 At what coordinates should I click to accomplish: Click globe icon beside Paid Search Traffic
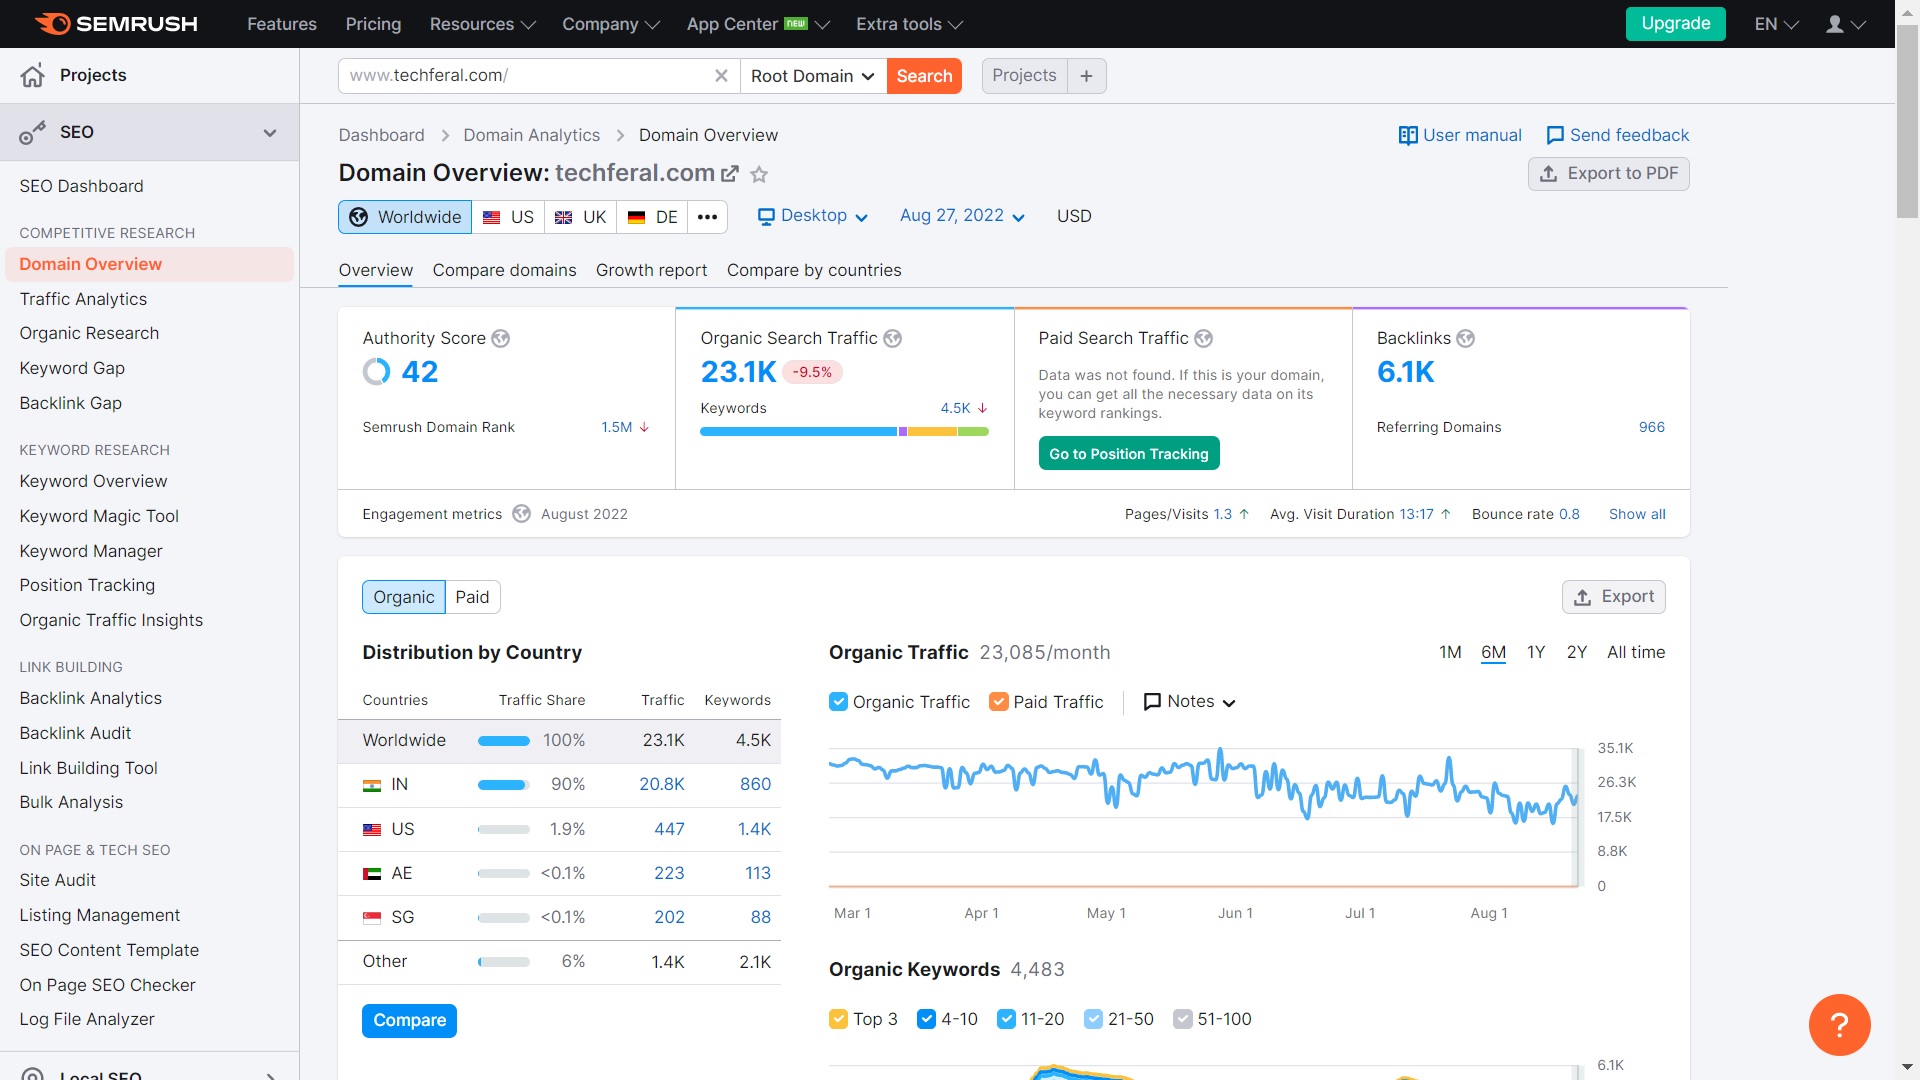click(1204, 339)
